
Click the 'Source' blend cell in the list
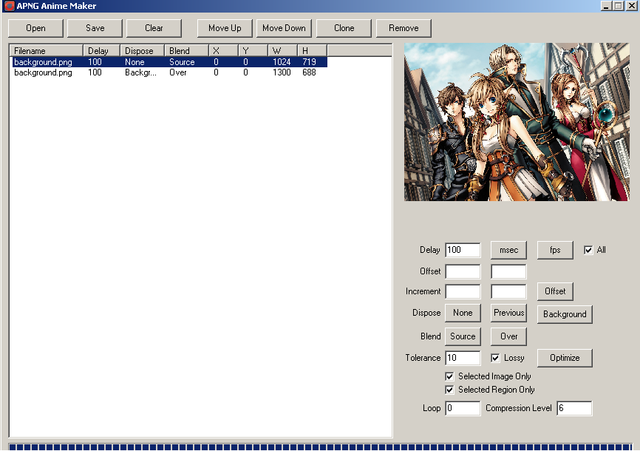tap(182, 62)
